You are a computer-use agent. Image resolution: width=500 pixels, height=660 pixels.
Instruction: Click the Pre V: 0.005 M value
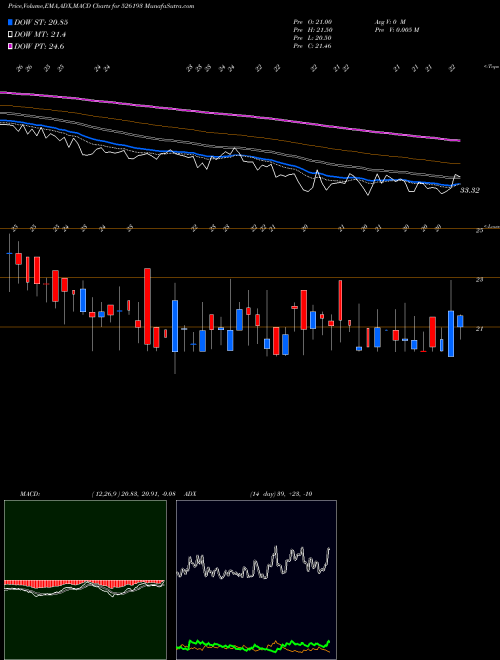[x=396, y=29]
